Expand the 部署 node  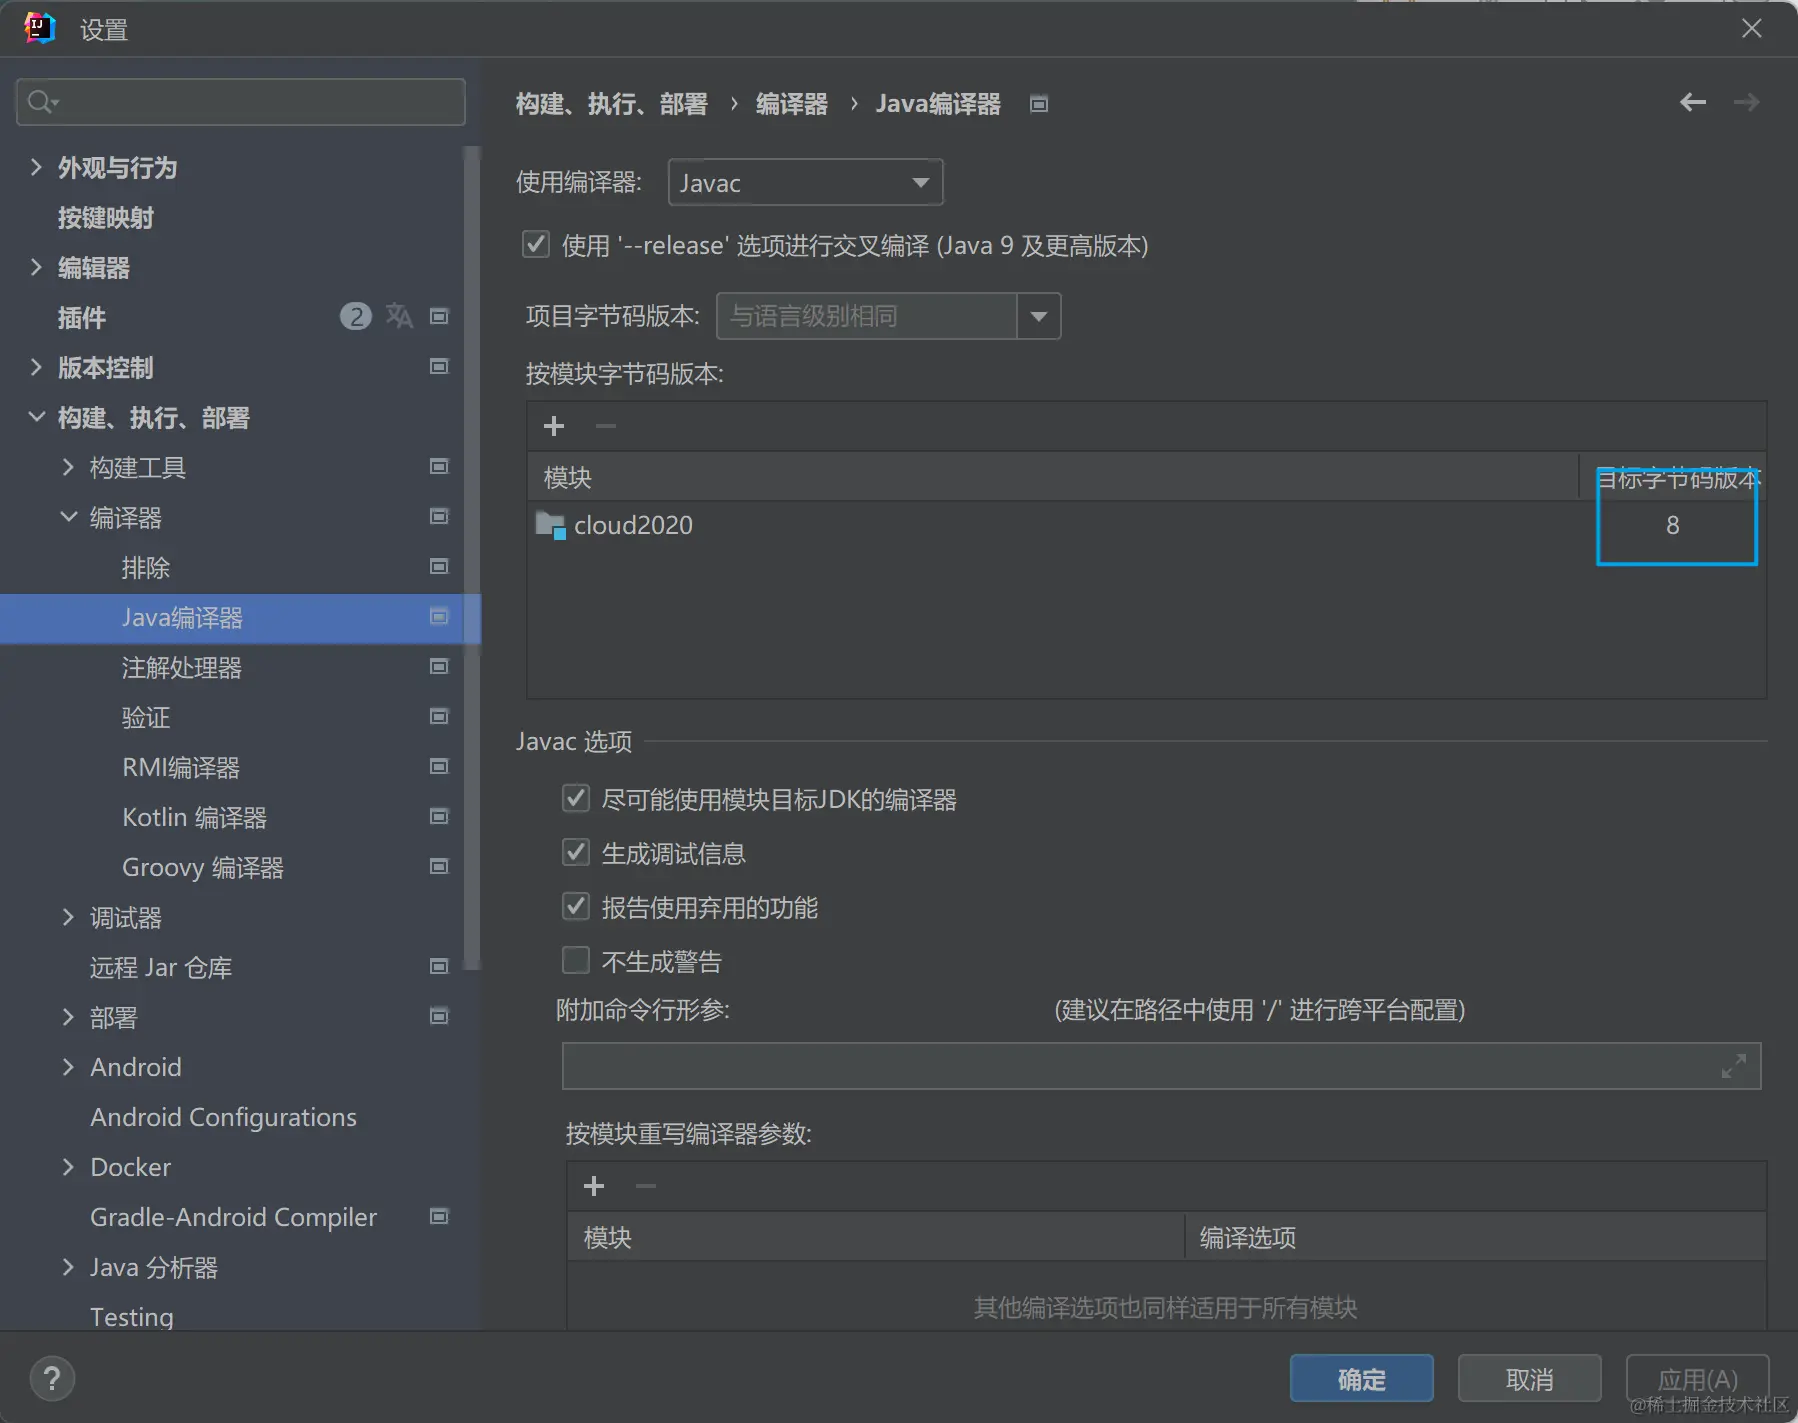point(68,1017)
